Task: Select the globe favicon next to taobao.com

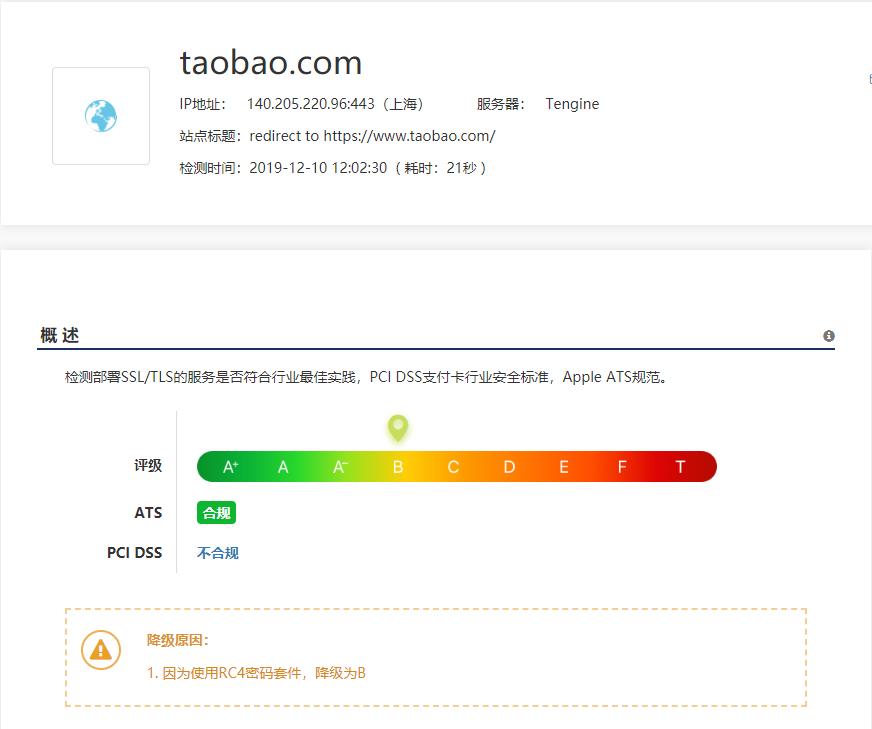Action: pos(100,115)
